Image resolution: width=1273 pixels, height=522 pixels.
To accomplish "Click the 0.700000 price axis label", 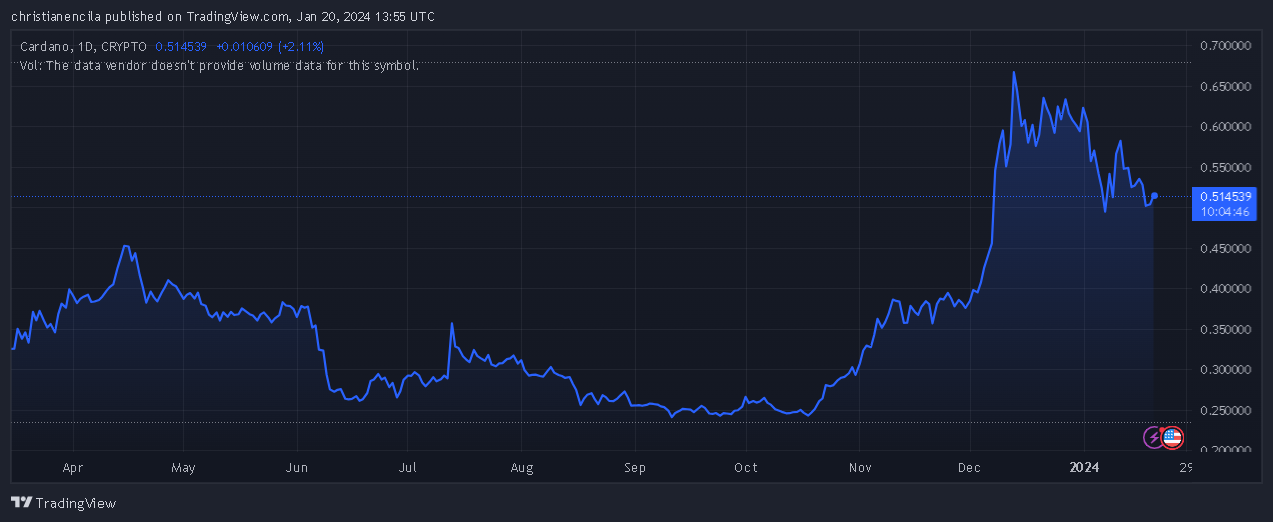I will click(1225, 46).
